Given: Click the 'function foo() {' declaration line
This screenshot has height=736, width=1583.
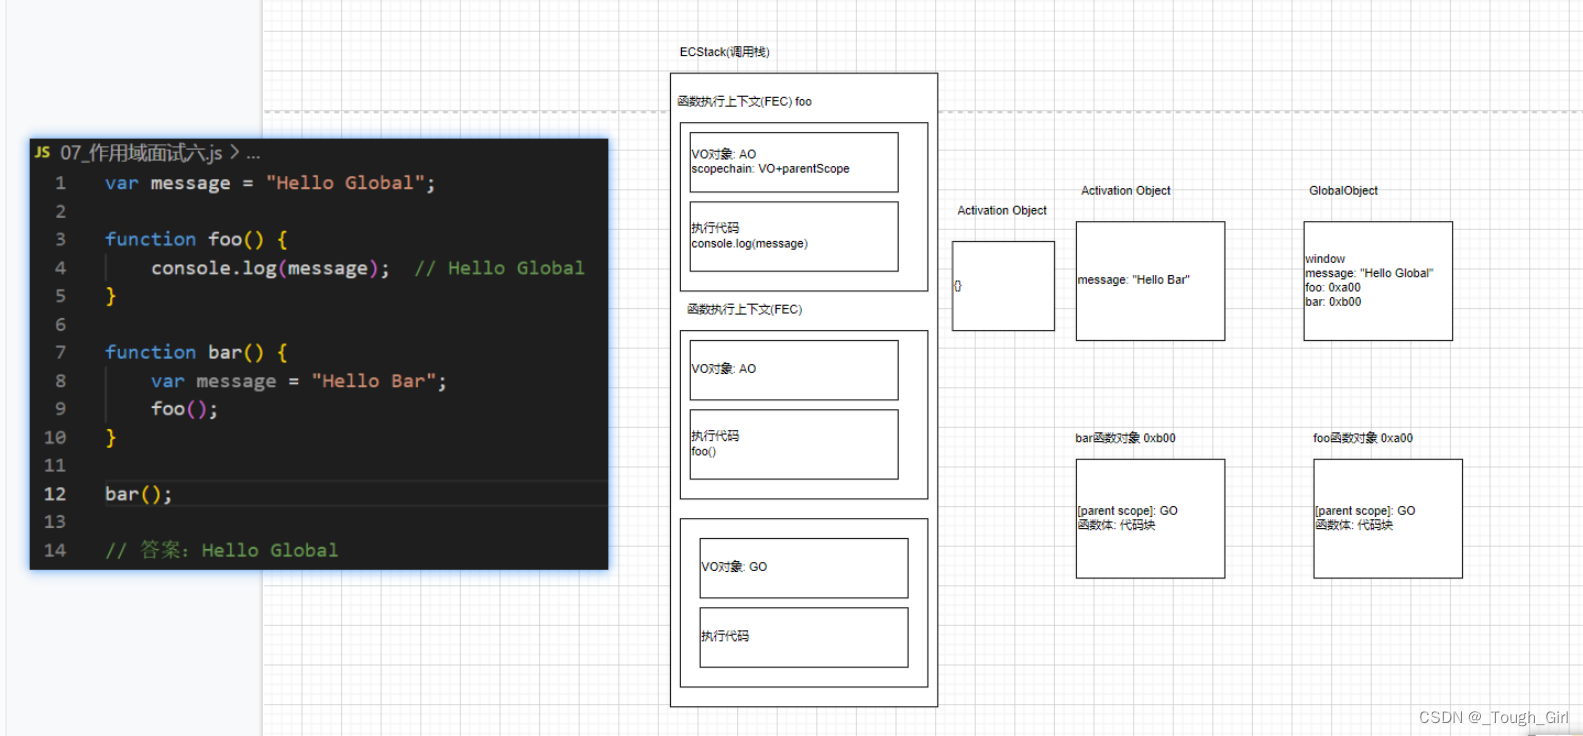Looking at the screenshot, I should (197, 240).
